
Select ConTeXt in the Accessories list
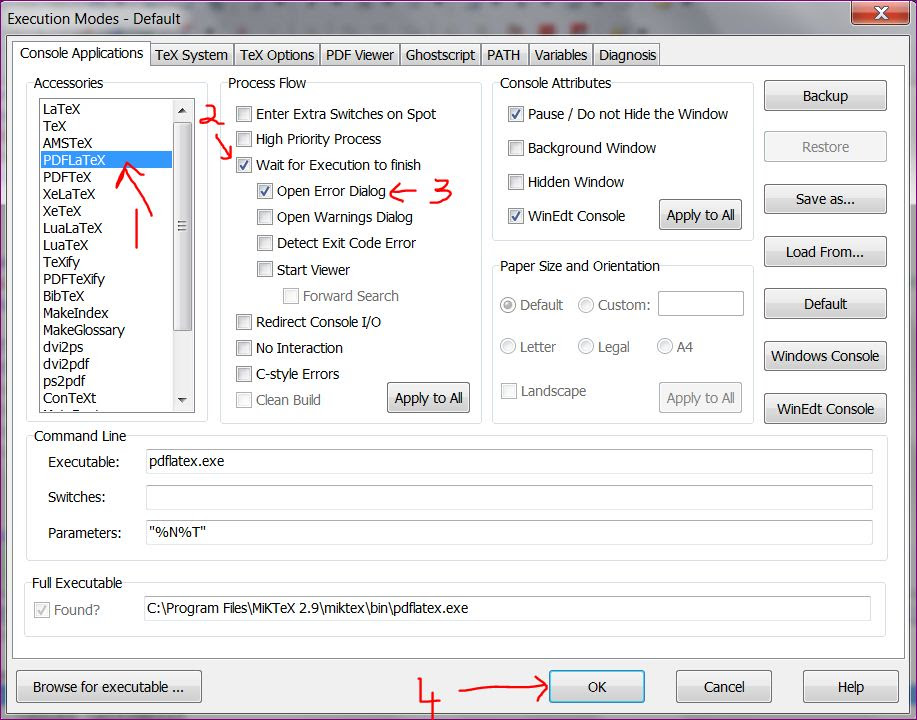pyautogui.click(x=106, y=398)
